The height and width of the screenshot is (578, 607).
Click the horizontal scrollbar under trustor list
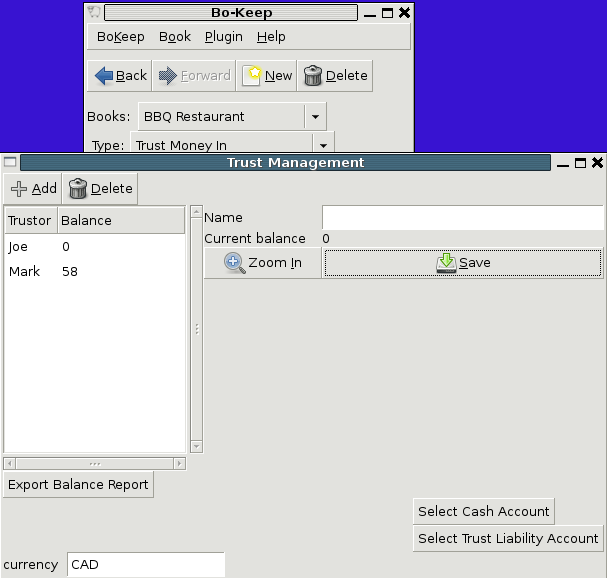(x=95, y=464)
